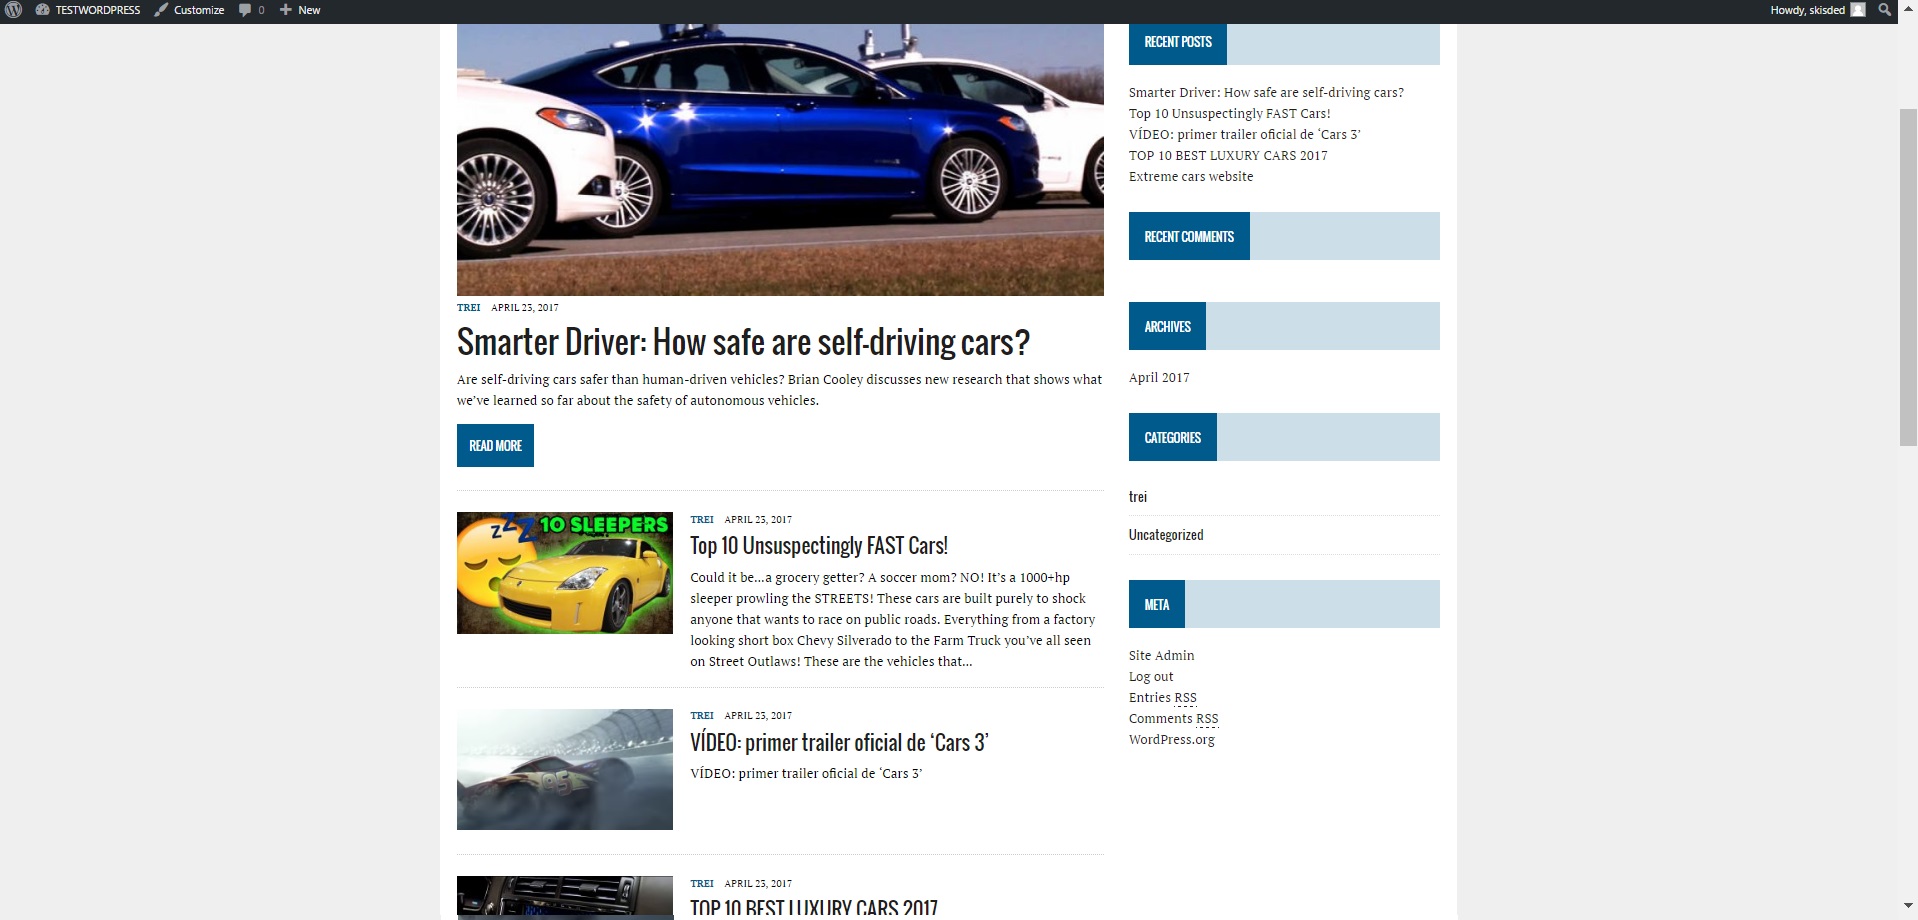Click the RECENT POSTS widget heading
Viewport: 1918px width, 920px height.
tap(1178, 42)
